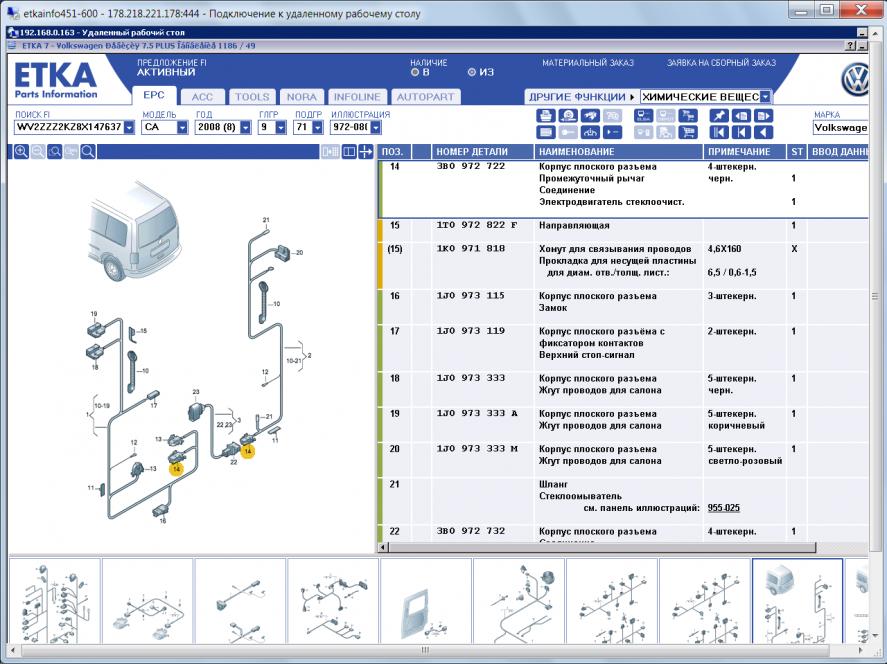Click yellow hotspot 14 near connector 22
The width and height of the screenshot is (887, 664).
point(247,451)
